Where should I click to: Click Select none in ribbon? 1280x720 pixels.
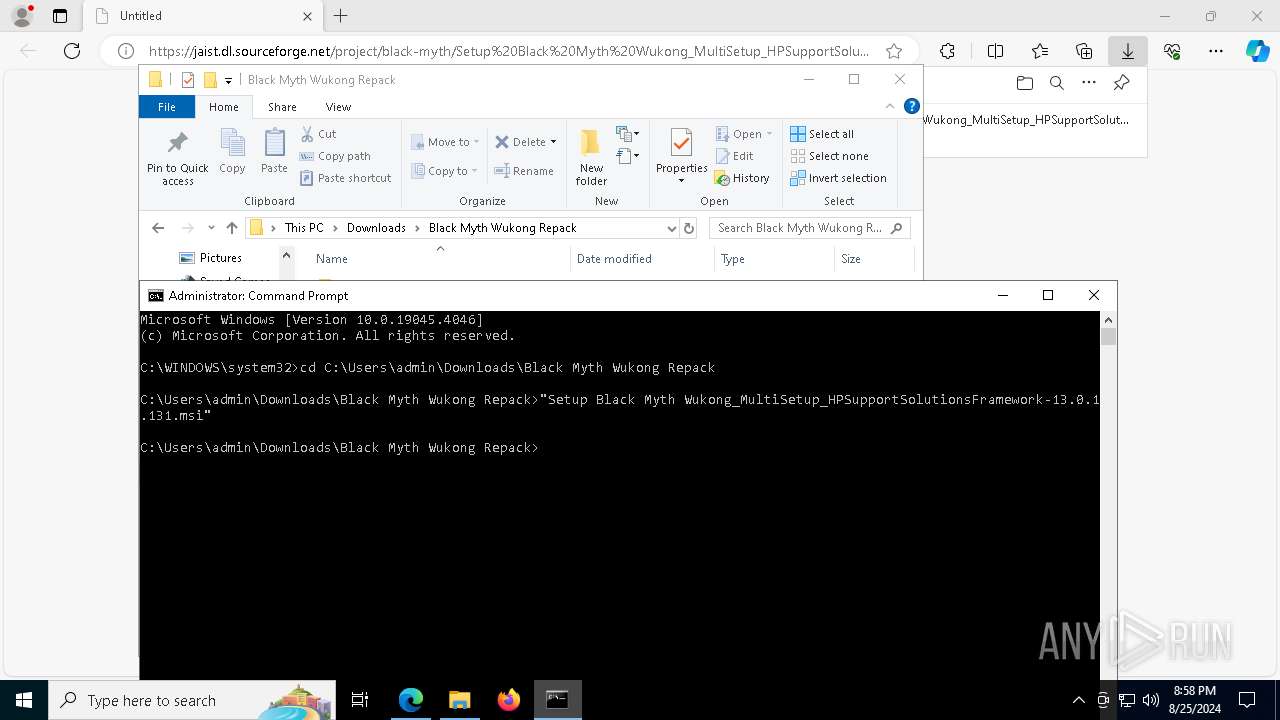[829, 156]
